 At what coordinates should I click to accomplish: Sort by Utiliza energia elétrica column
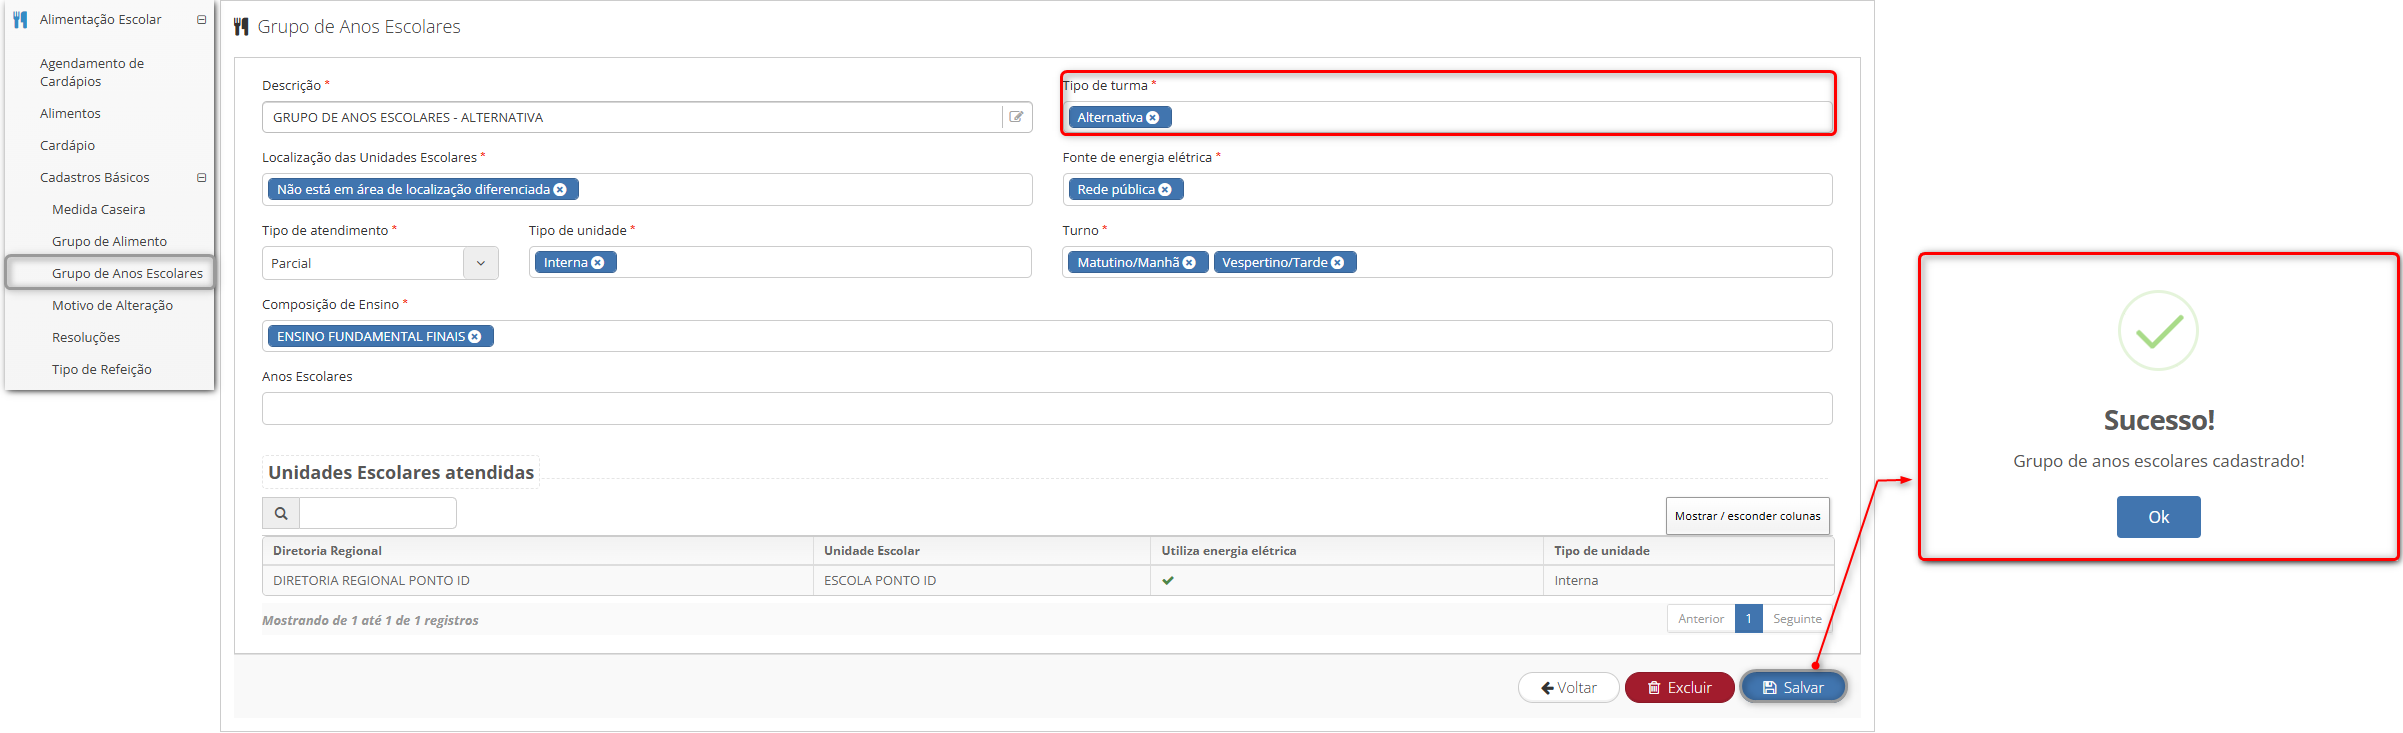click(x=1347, y=551)
